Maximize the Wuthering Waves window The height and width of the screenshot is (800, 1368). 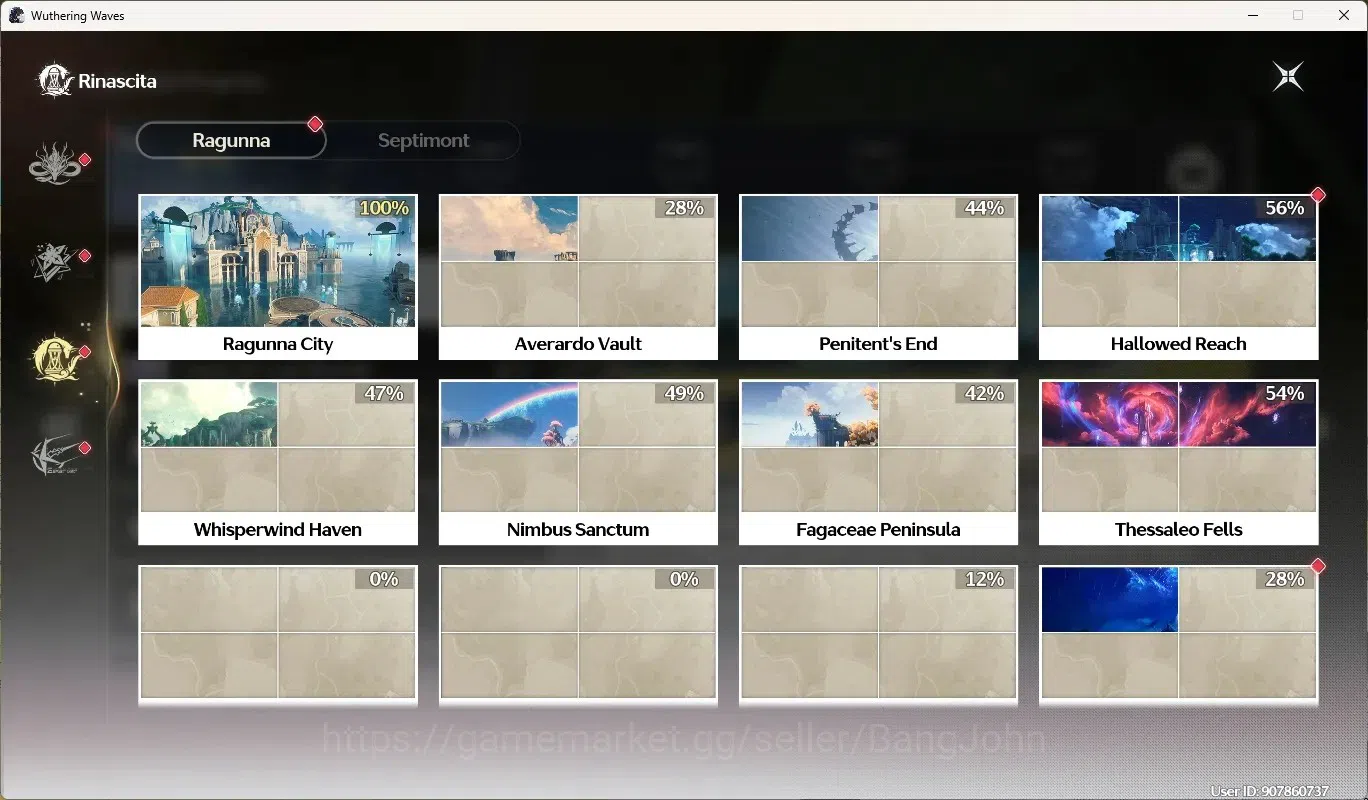[x=1298, y=15]
